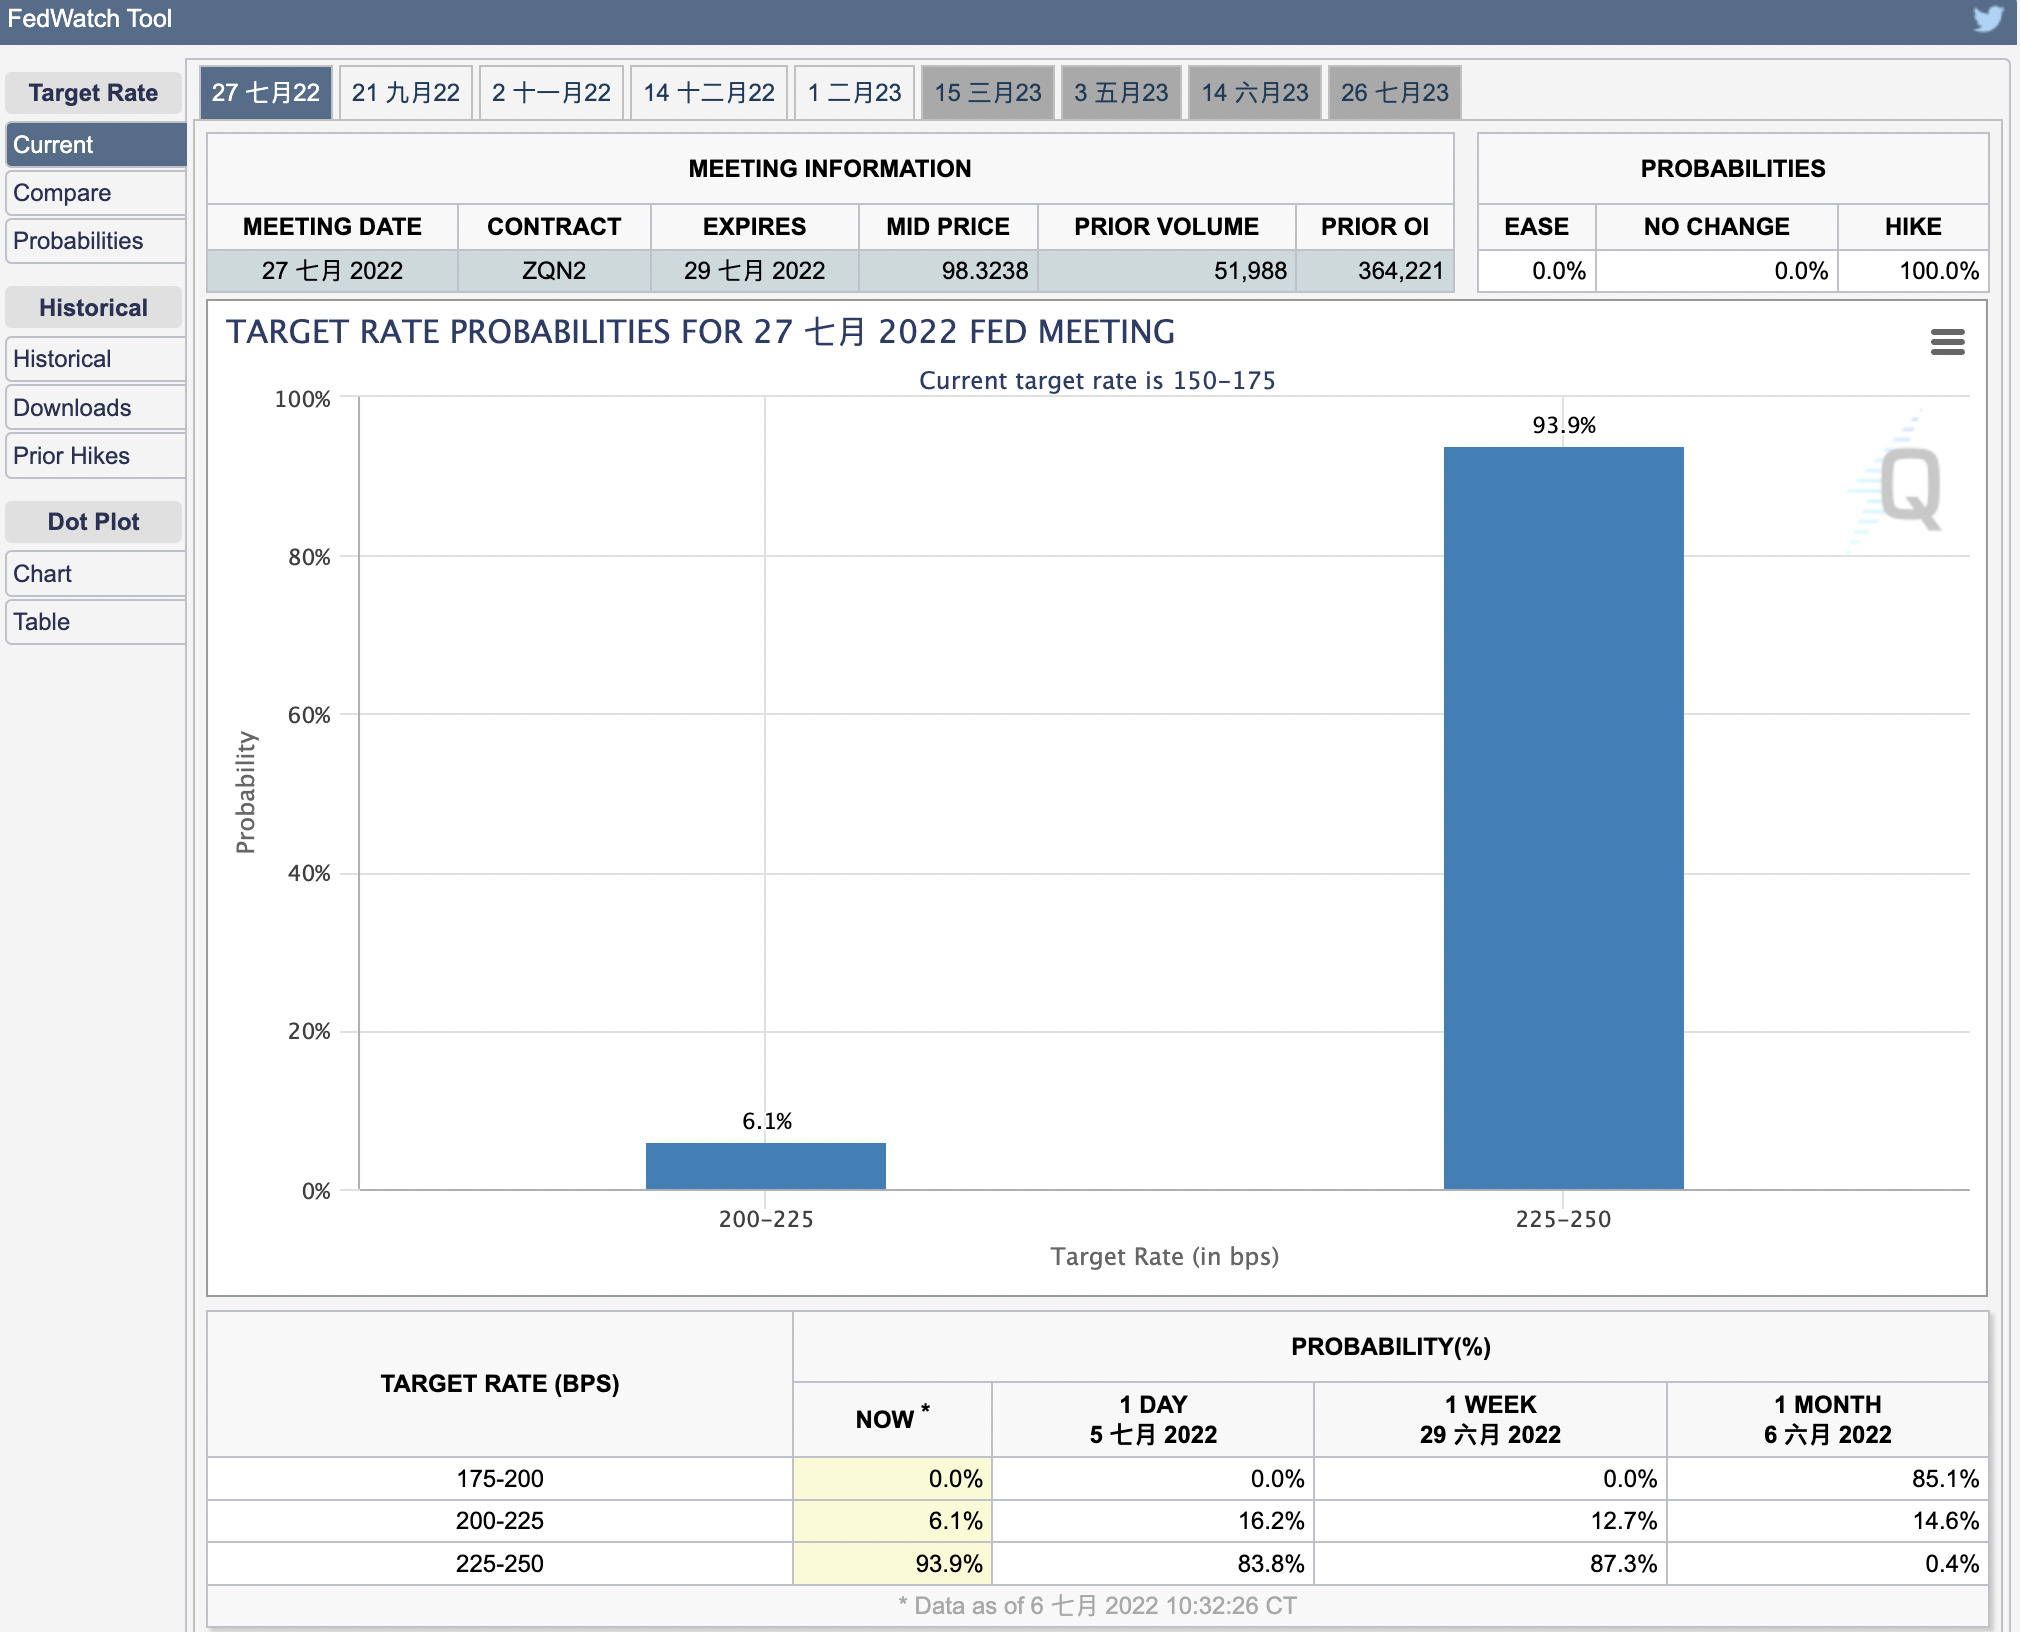
Task: Click the 1 WEEK 29 六月 2022 header
Action: click(x=1490, y=1419)
